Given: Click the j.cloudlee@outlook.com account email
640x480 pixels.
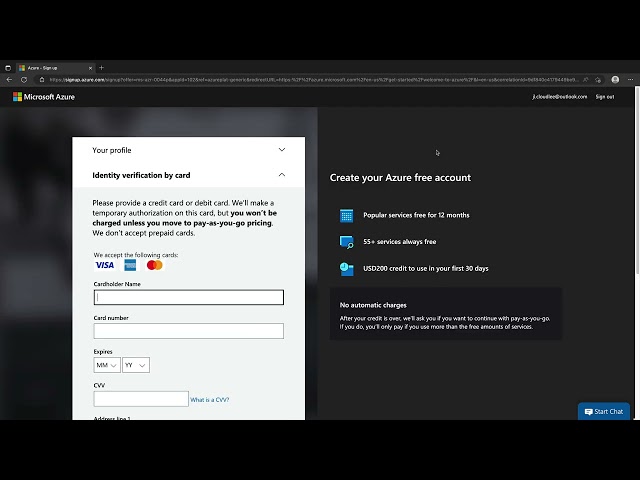Looking at the screenshot, I should [x=560, y=97].
